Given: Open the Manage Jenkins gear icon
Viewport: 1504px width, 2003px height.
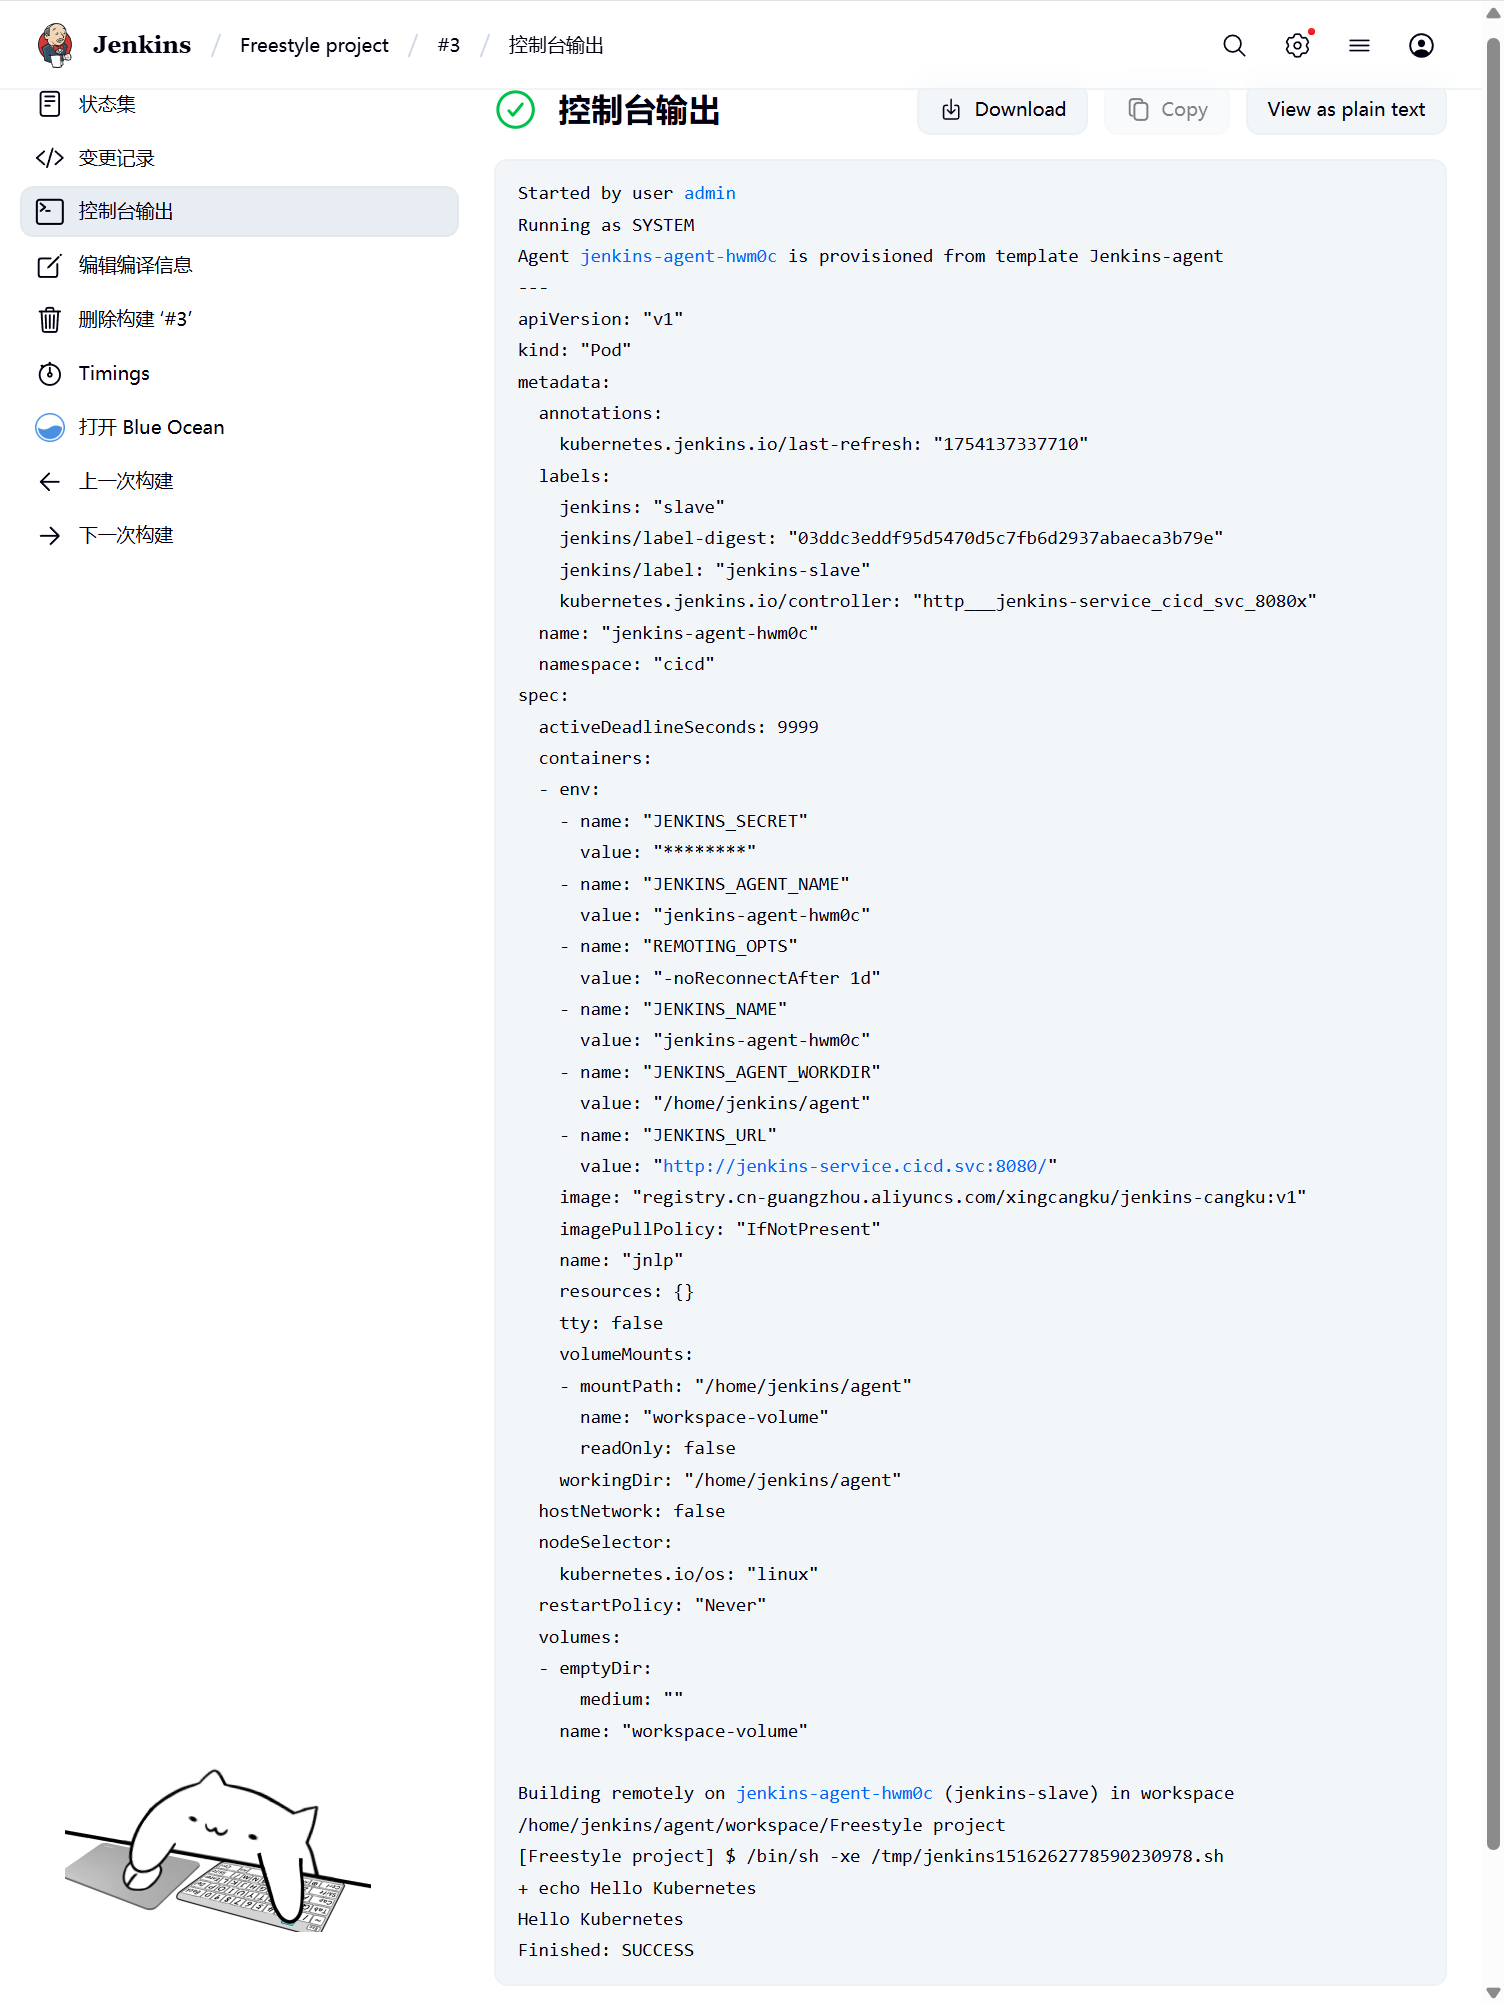Looking at the screenshot, I should coord(1297,46).
